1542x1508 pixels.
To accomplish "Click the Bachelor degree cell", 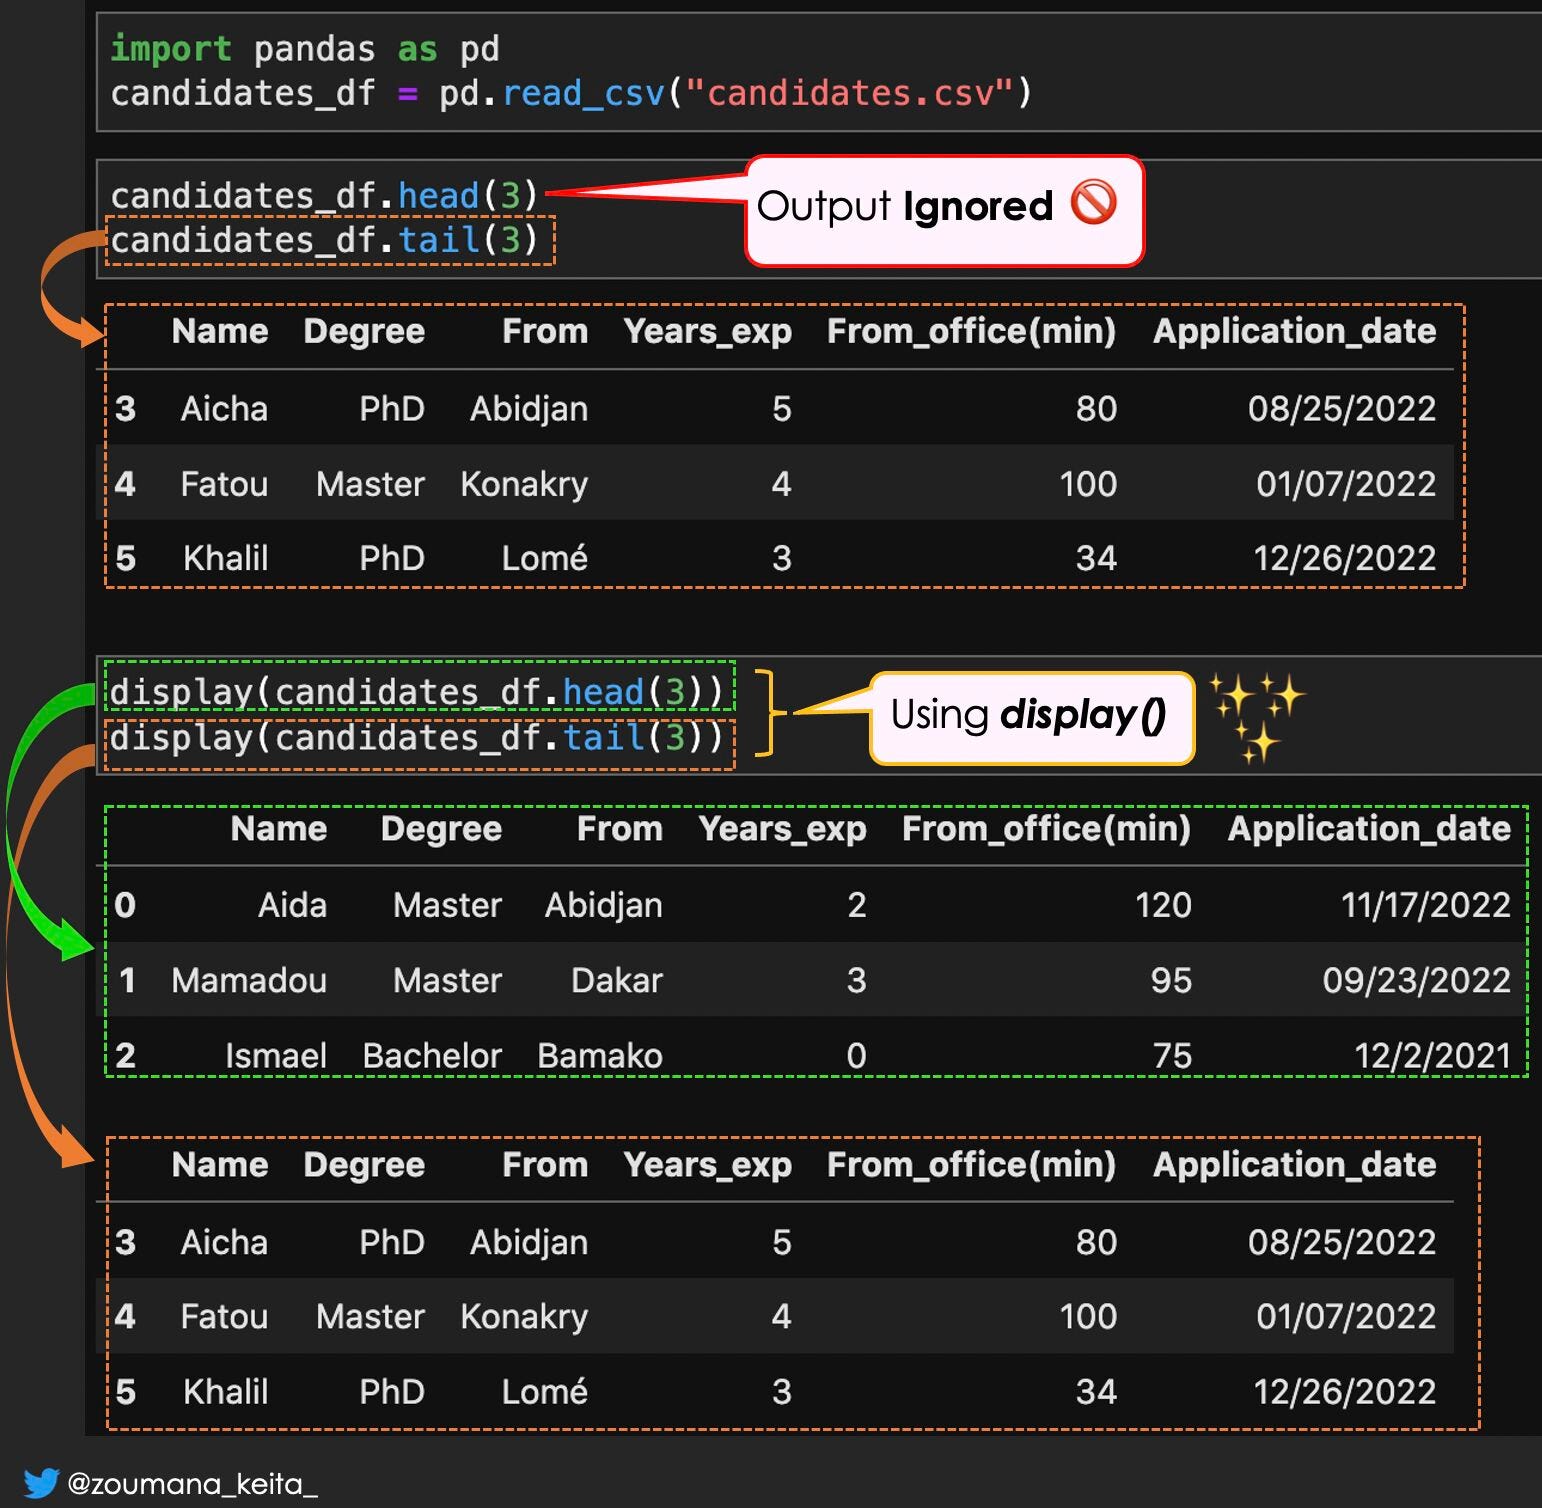I will 432,1055.
